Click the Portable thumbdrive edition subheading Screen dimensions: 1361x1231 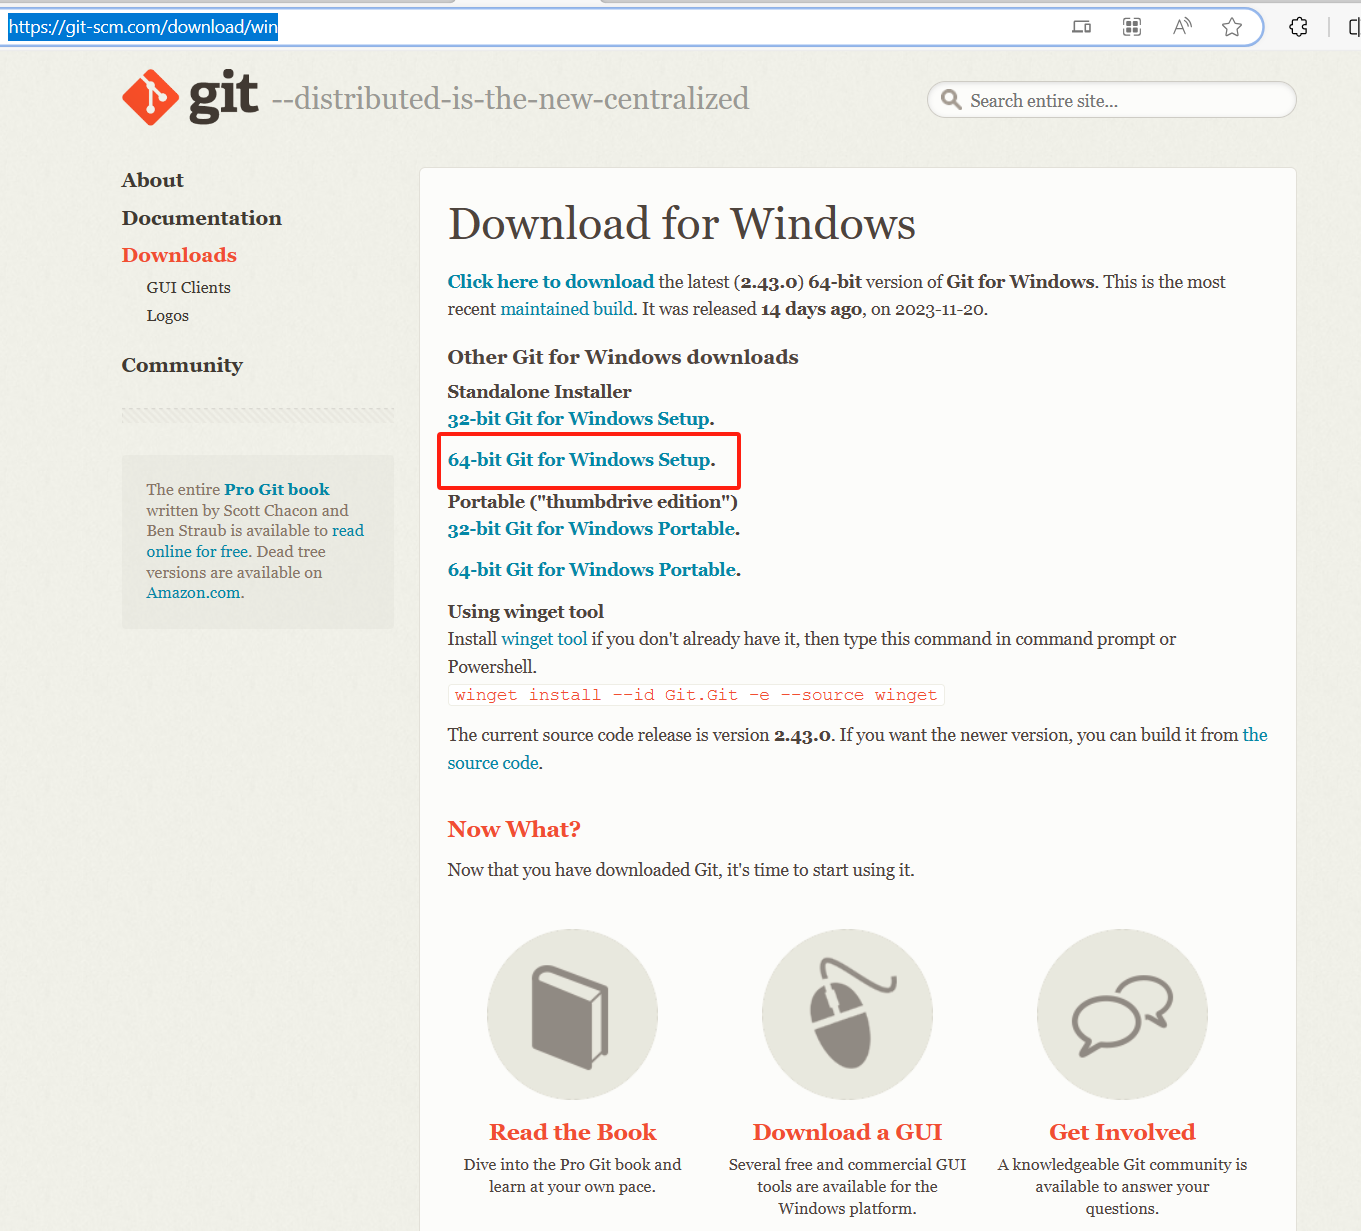click(x=593, y=502)
